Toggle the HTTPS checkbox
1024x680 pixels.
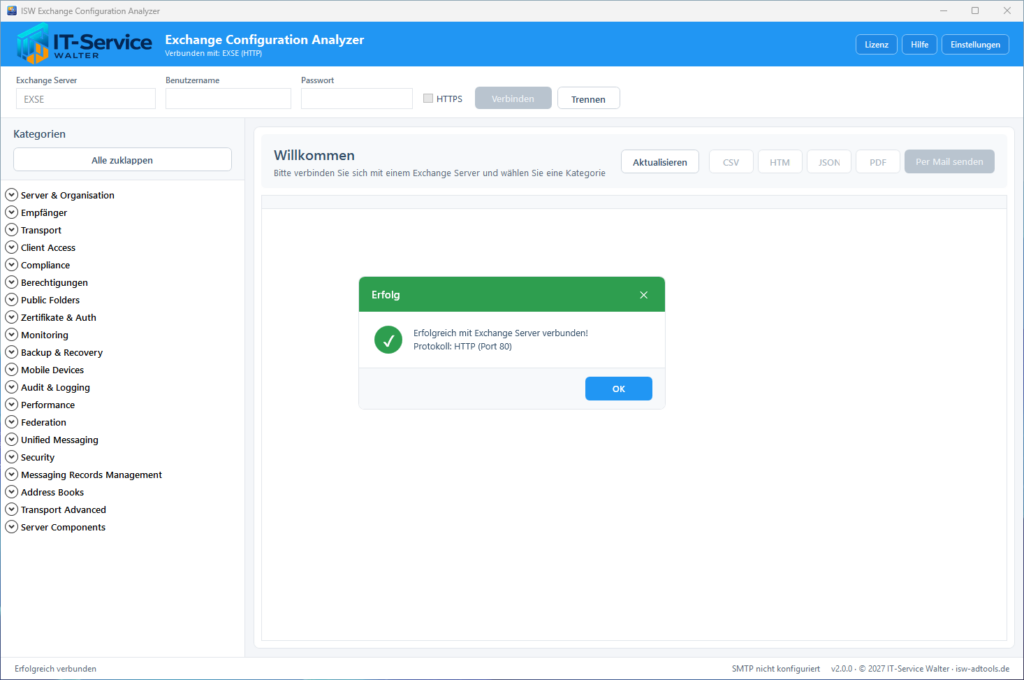[428, 98]
